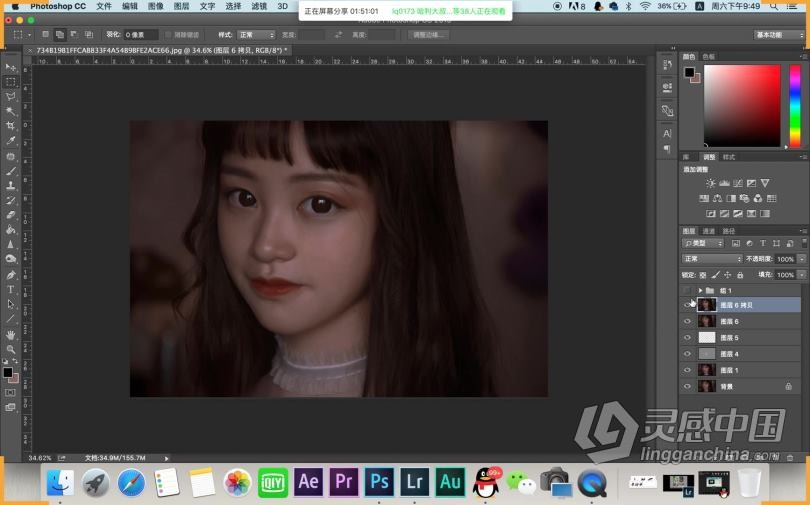Add a Channel Mixer adjustment
This screenshot has width=810, height=505.
[758, 198]
